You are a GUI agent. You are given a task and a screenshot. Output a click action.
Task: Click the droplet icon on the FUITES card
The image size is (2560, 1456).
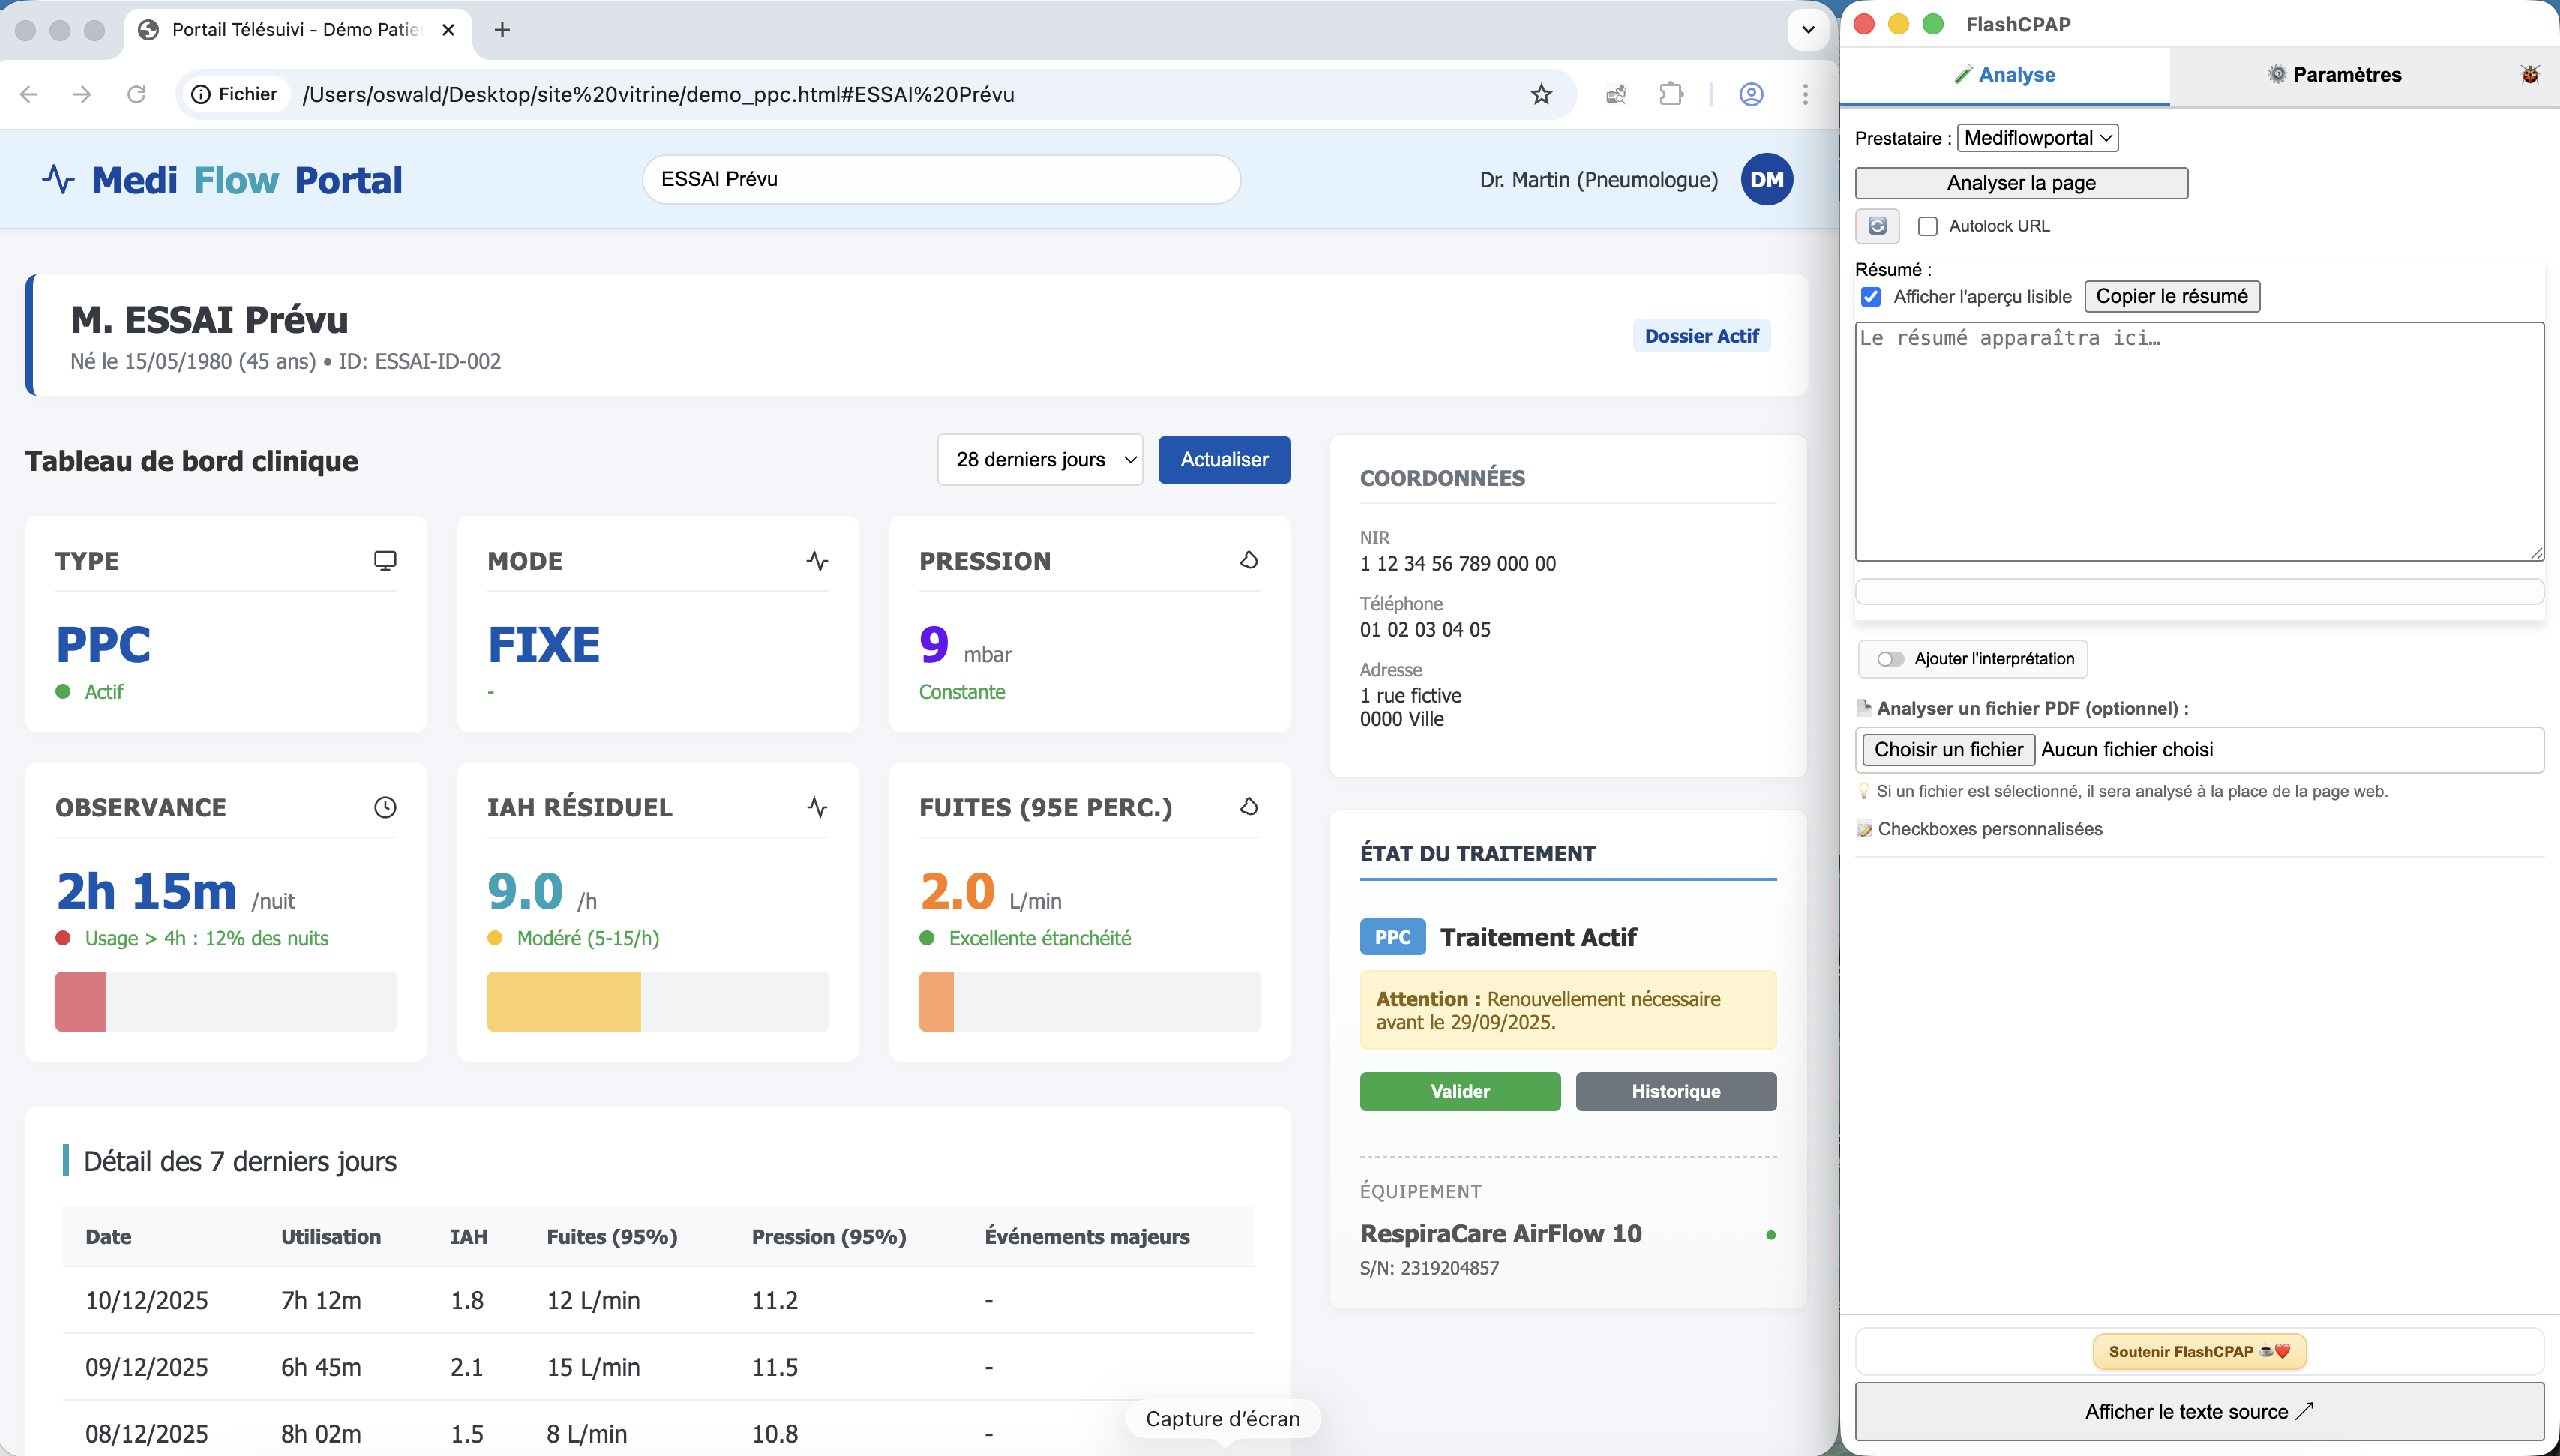(x=1248, y=806)
